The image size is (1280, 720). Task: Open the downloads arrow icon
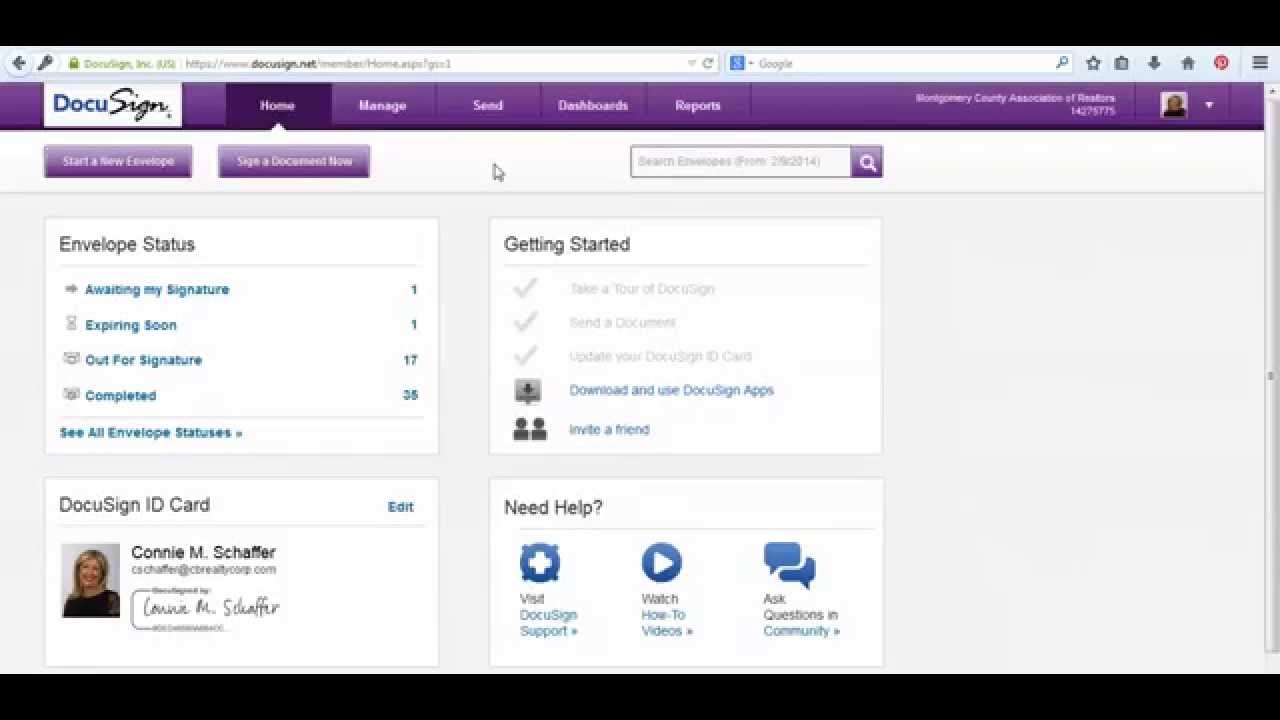point(1154,63)
